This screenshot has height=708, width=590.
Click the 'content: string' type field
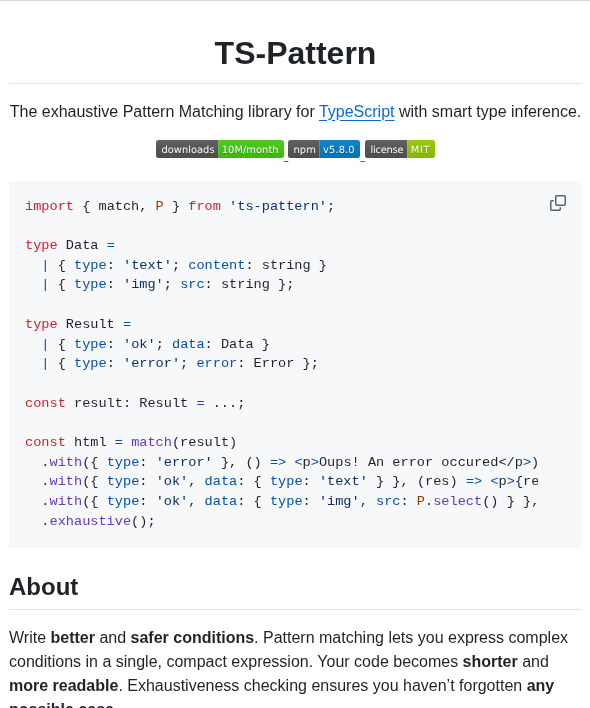point(249,265)
